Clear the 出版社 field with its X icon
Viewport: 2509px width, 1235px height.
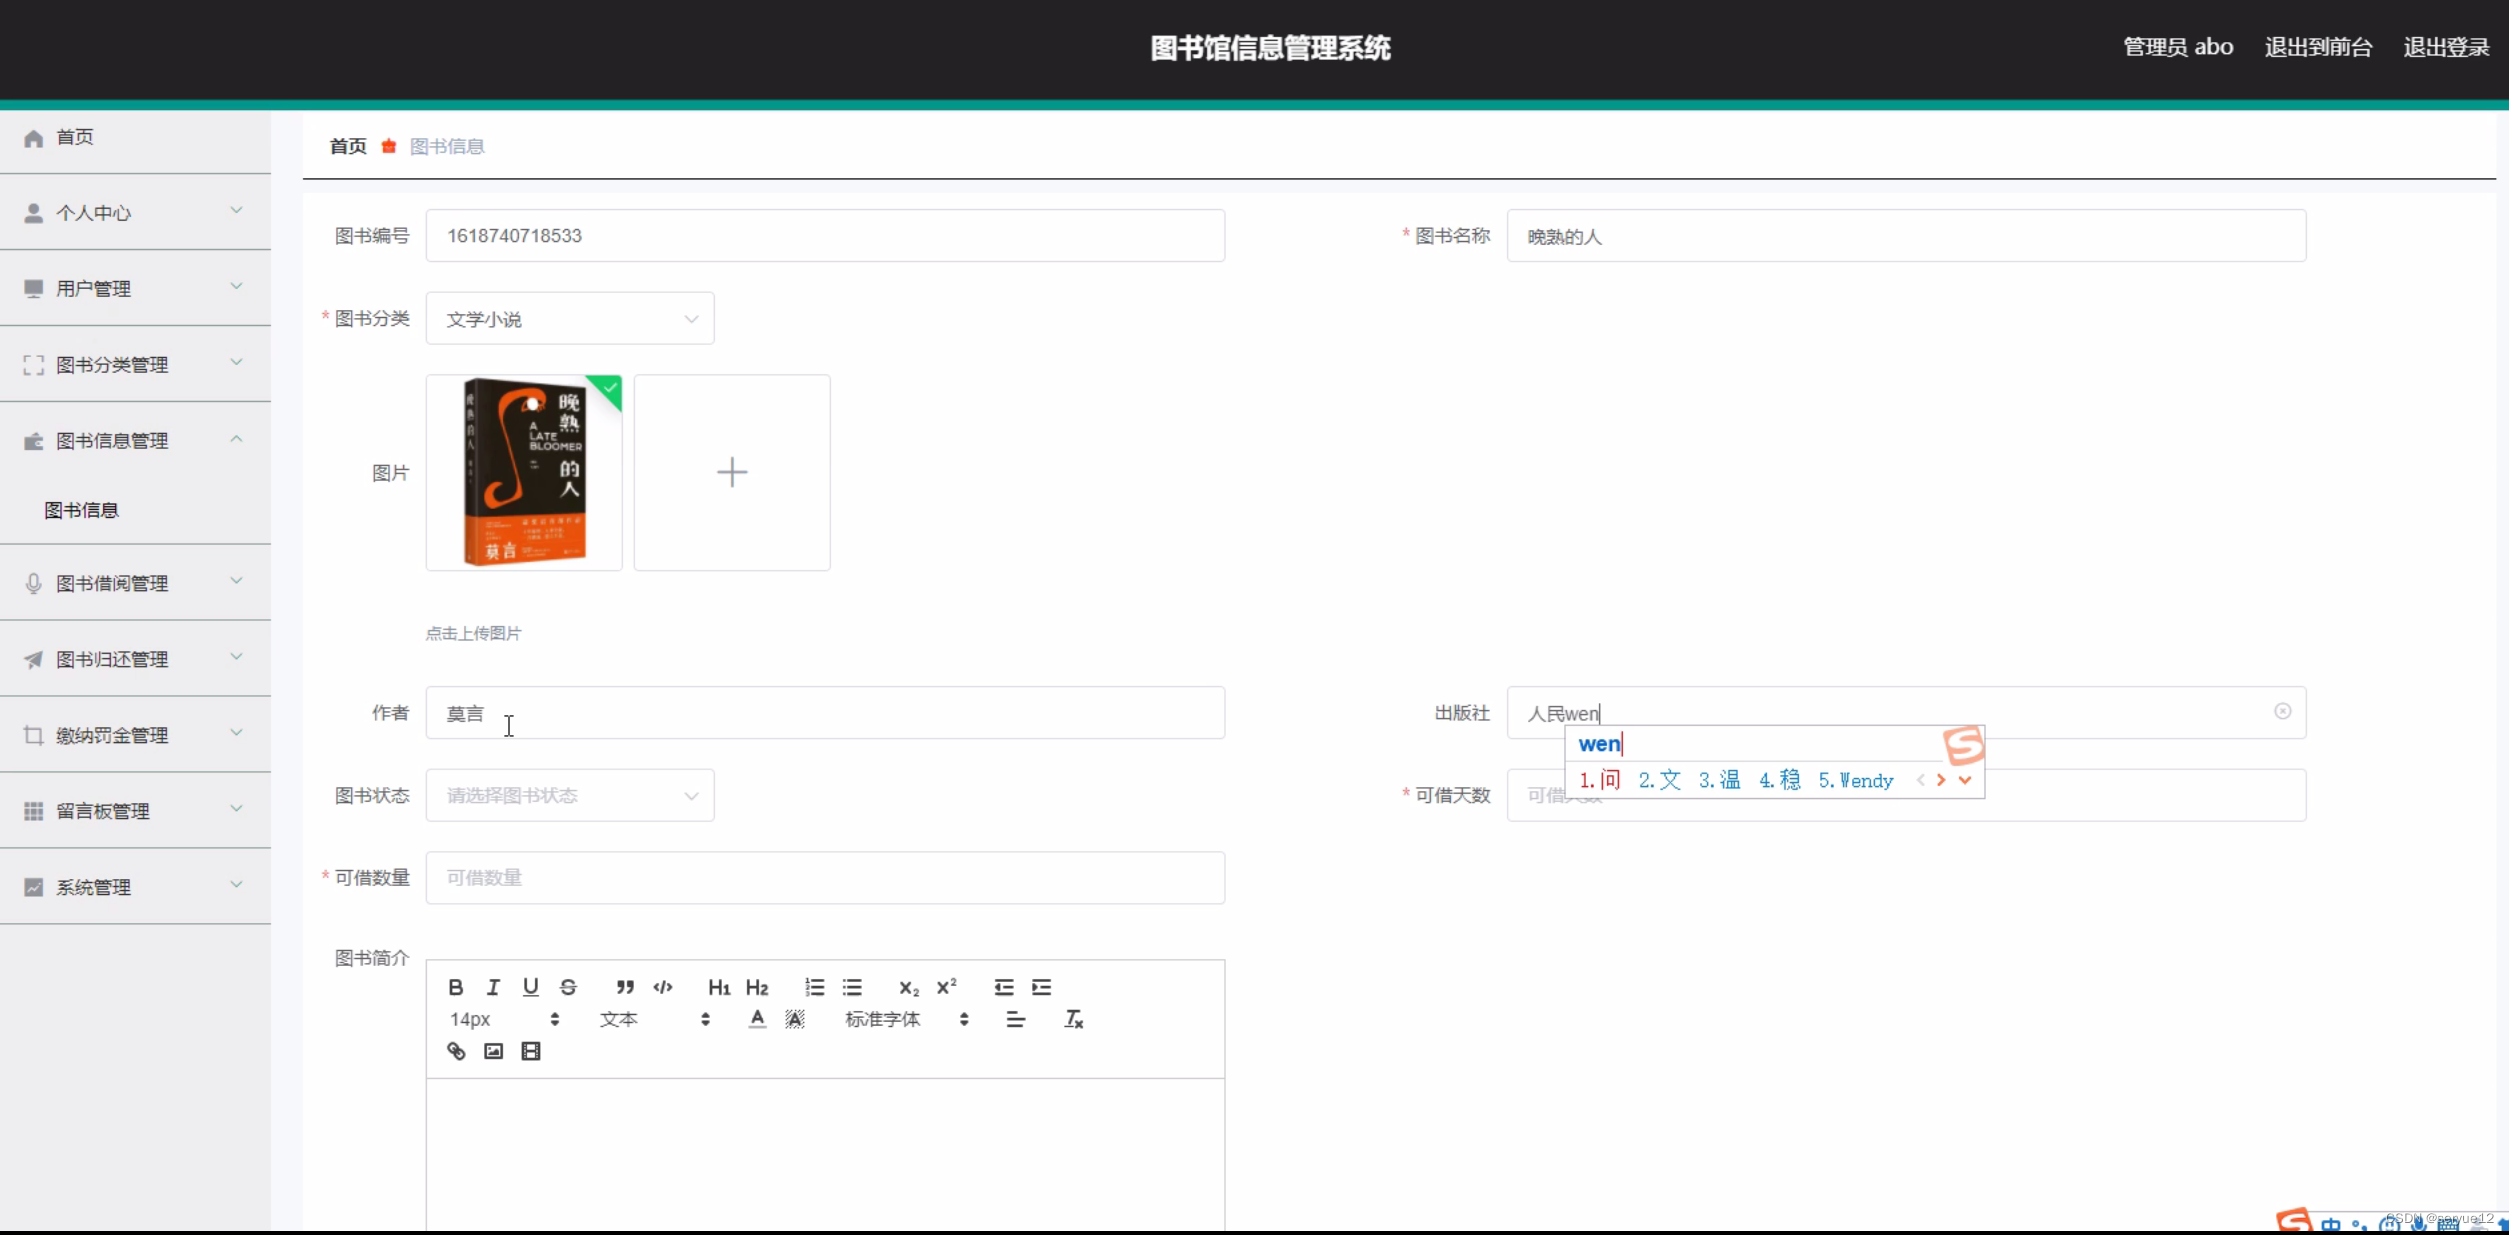(2282, 711)
